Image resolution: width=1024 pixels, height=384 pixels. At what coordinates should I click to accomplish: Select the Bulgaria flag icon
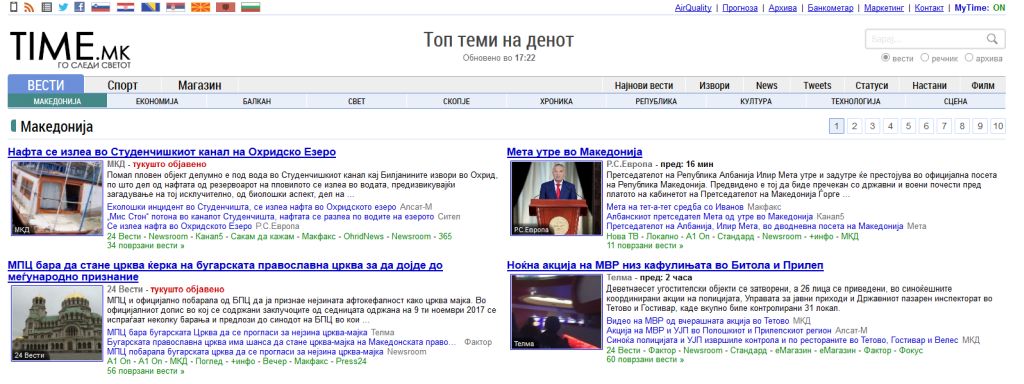click(x=250, y=7)
